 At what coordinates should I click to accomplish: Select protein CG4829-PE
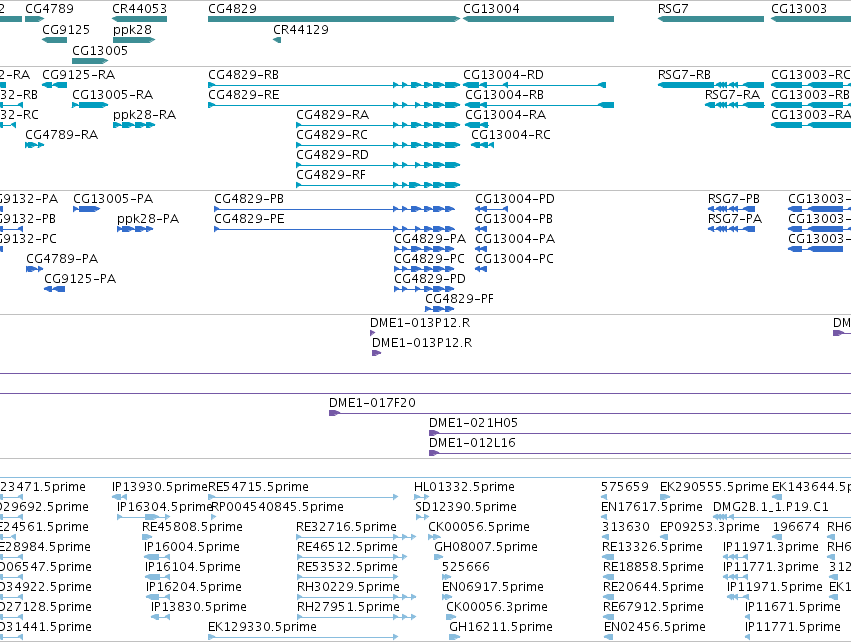(249, 219)
